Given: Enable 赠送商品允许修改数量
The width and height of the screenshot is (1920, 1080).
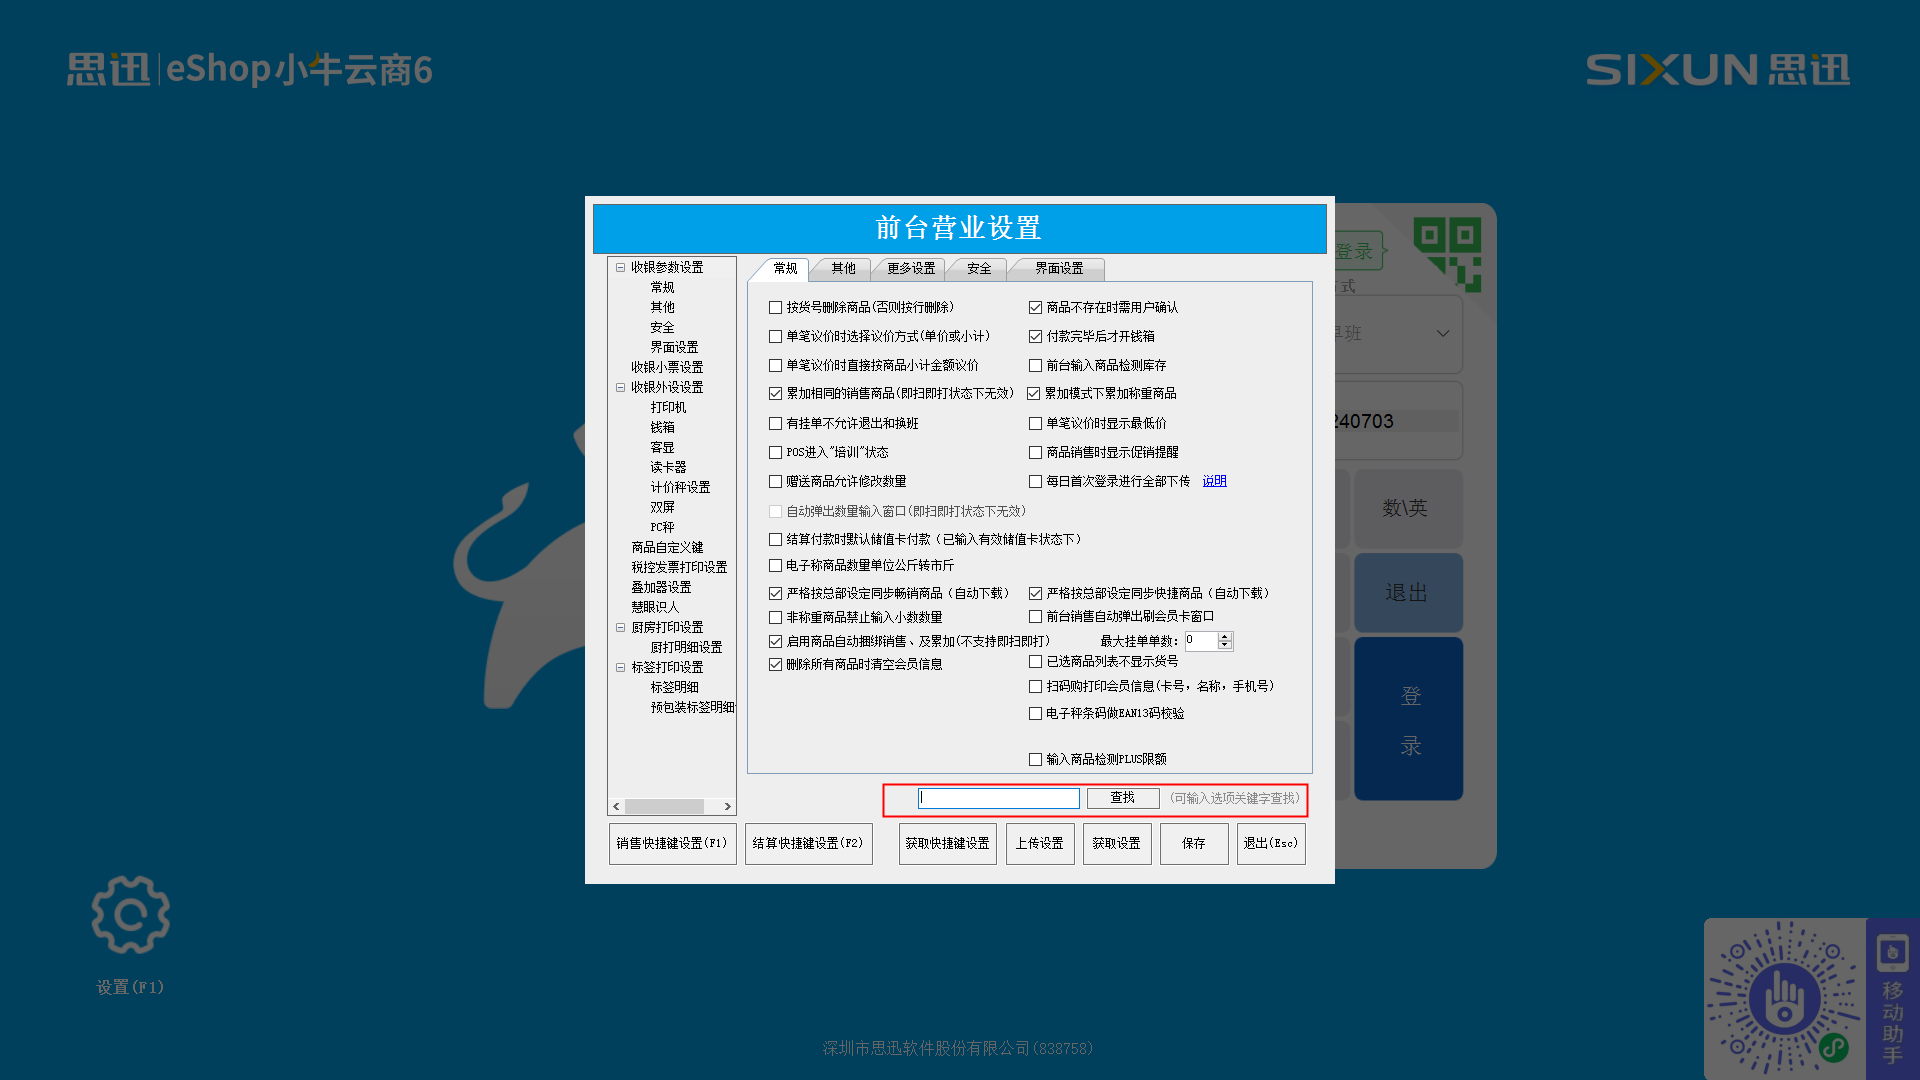Looking at the screenshot, I should pyautogui.click(x=775, y=481).
